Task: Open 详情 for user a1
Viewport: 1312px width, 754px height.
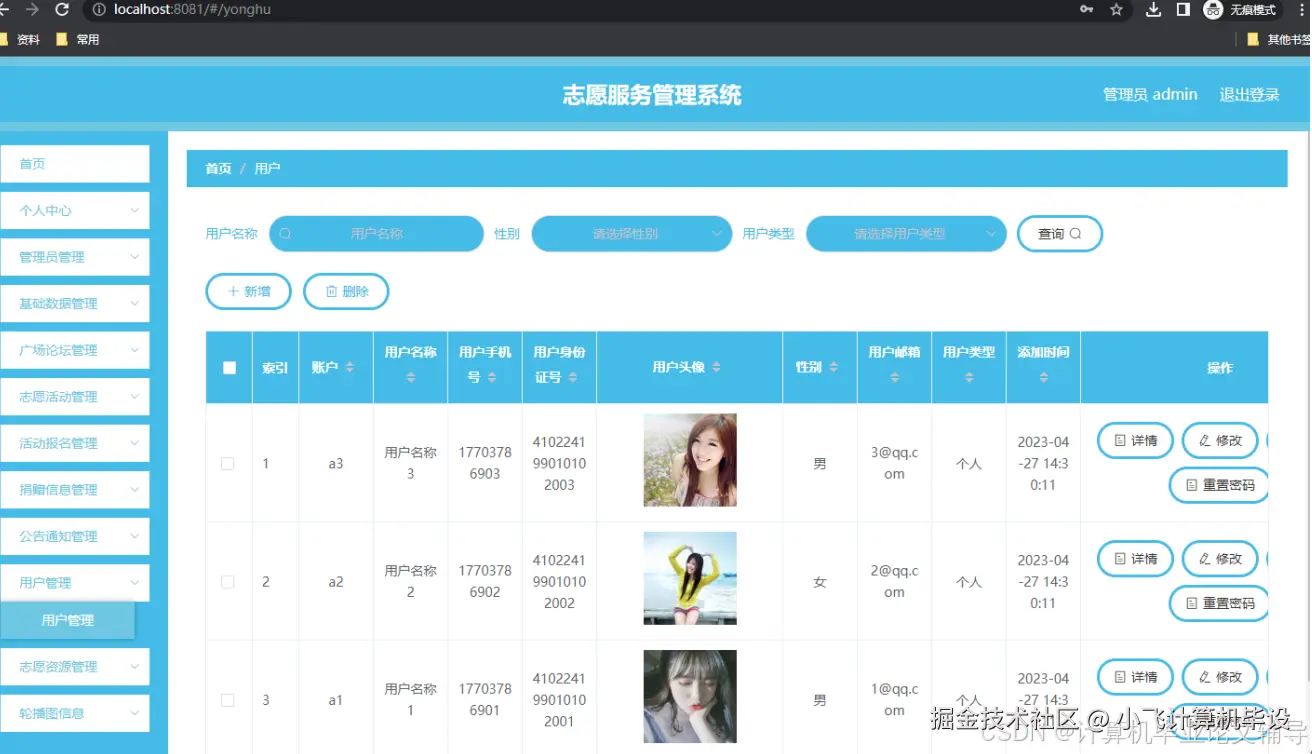Action: tap(1135, 677)
